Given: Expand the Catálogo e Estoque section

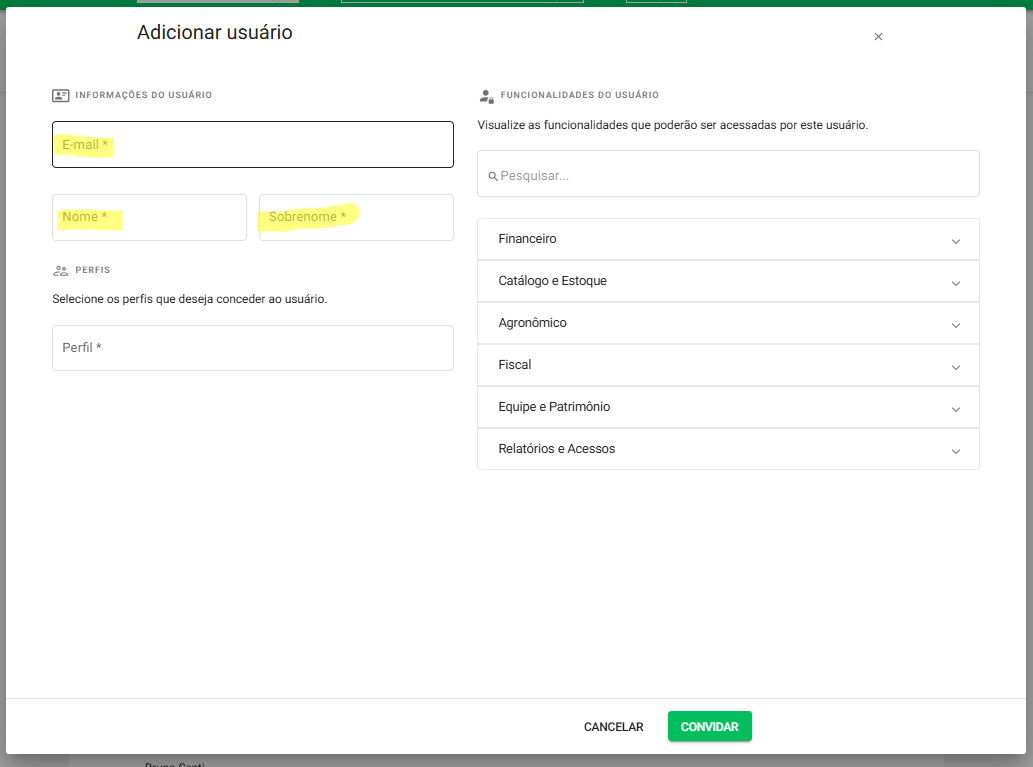Looking at the screenshot, I should tap(727, 282).
